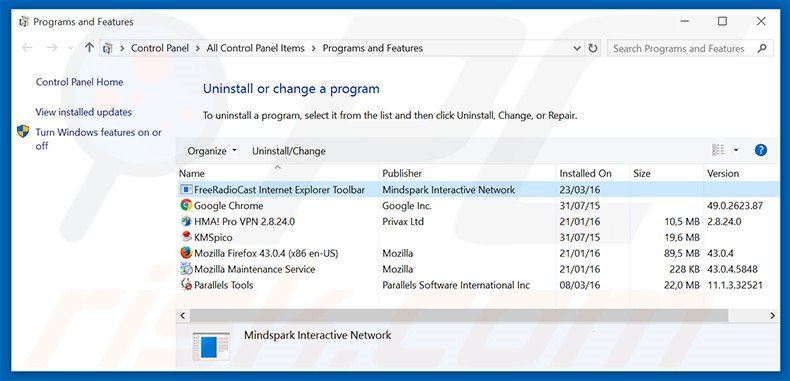The width and height of the screenshot is (790, 381).
Task: Expand the chevron before Control Panel breadcrumb
Action: pyautogui.click(x=122, y=48)
